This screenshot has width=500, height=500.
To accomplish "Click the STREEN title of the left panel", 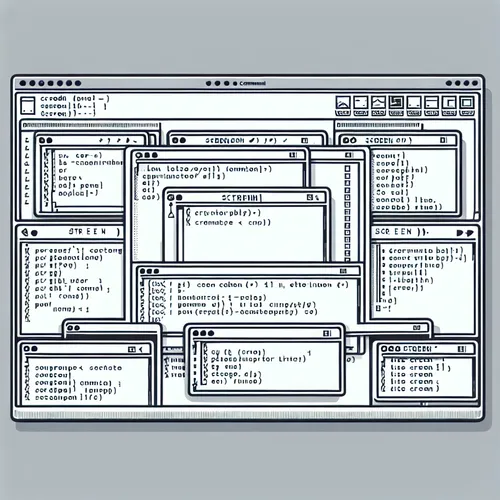I will (x=88, y=231).
